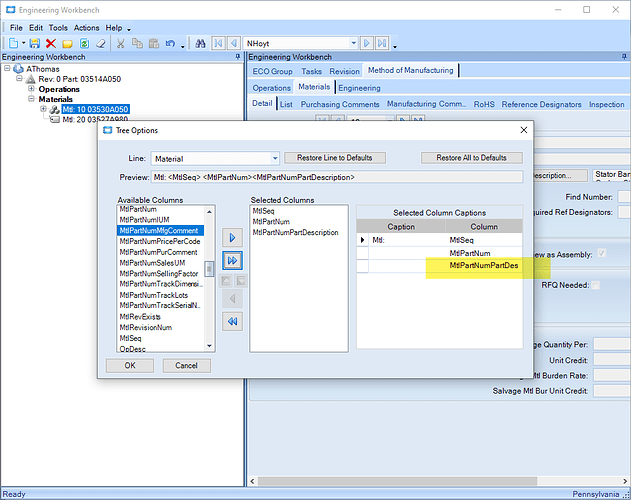
Task: Open the Tools menu
Action: tap(58, 28)
